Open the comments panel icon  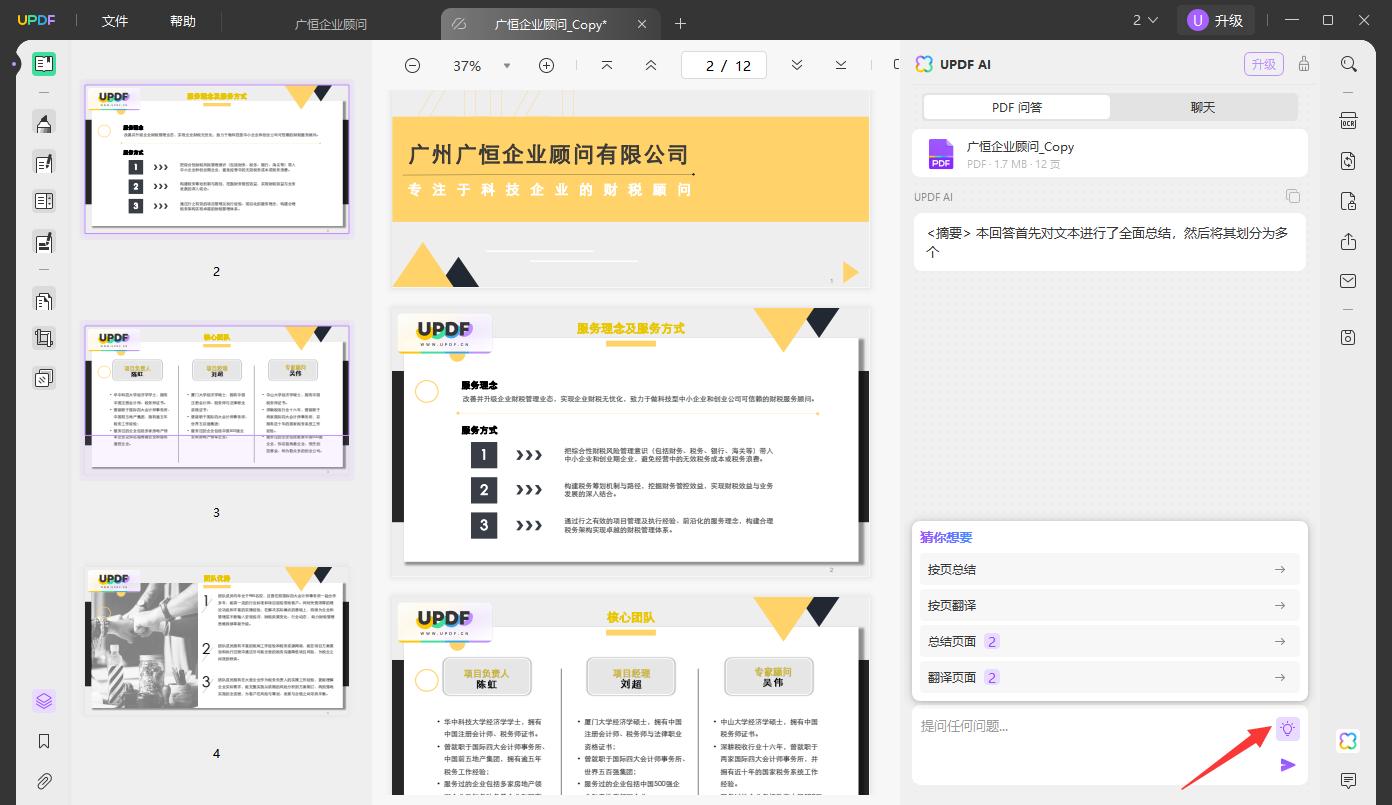[1349, 781]
